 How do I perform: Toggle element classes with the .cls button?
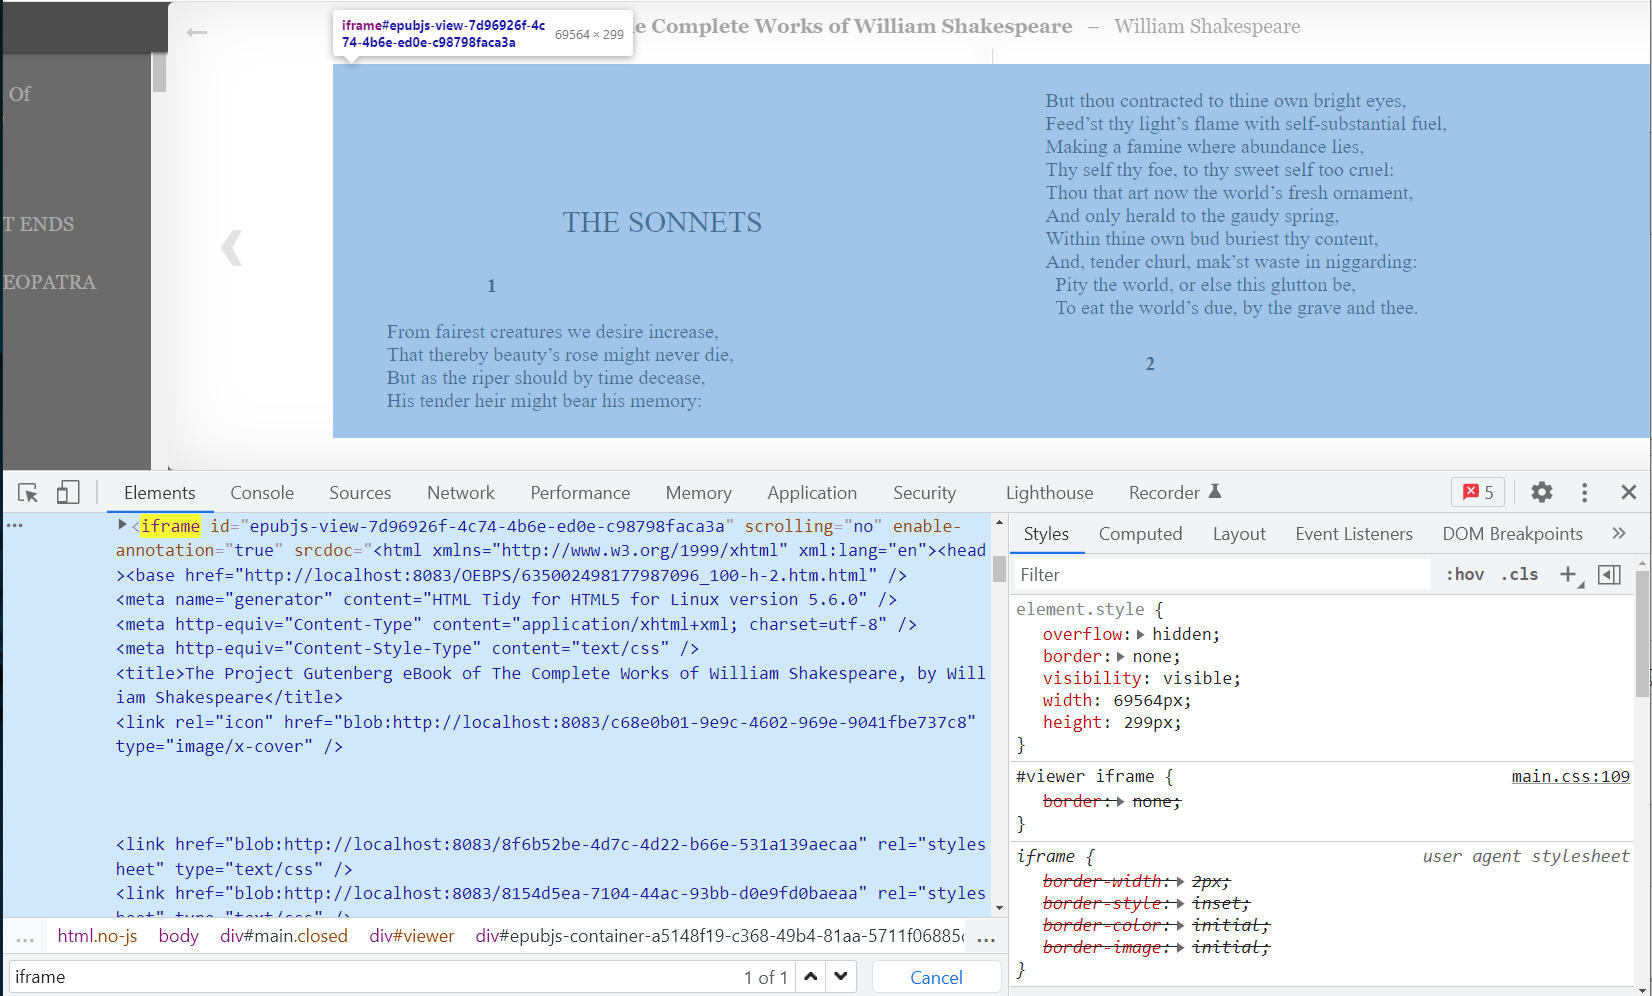(x=1519, y=574)
